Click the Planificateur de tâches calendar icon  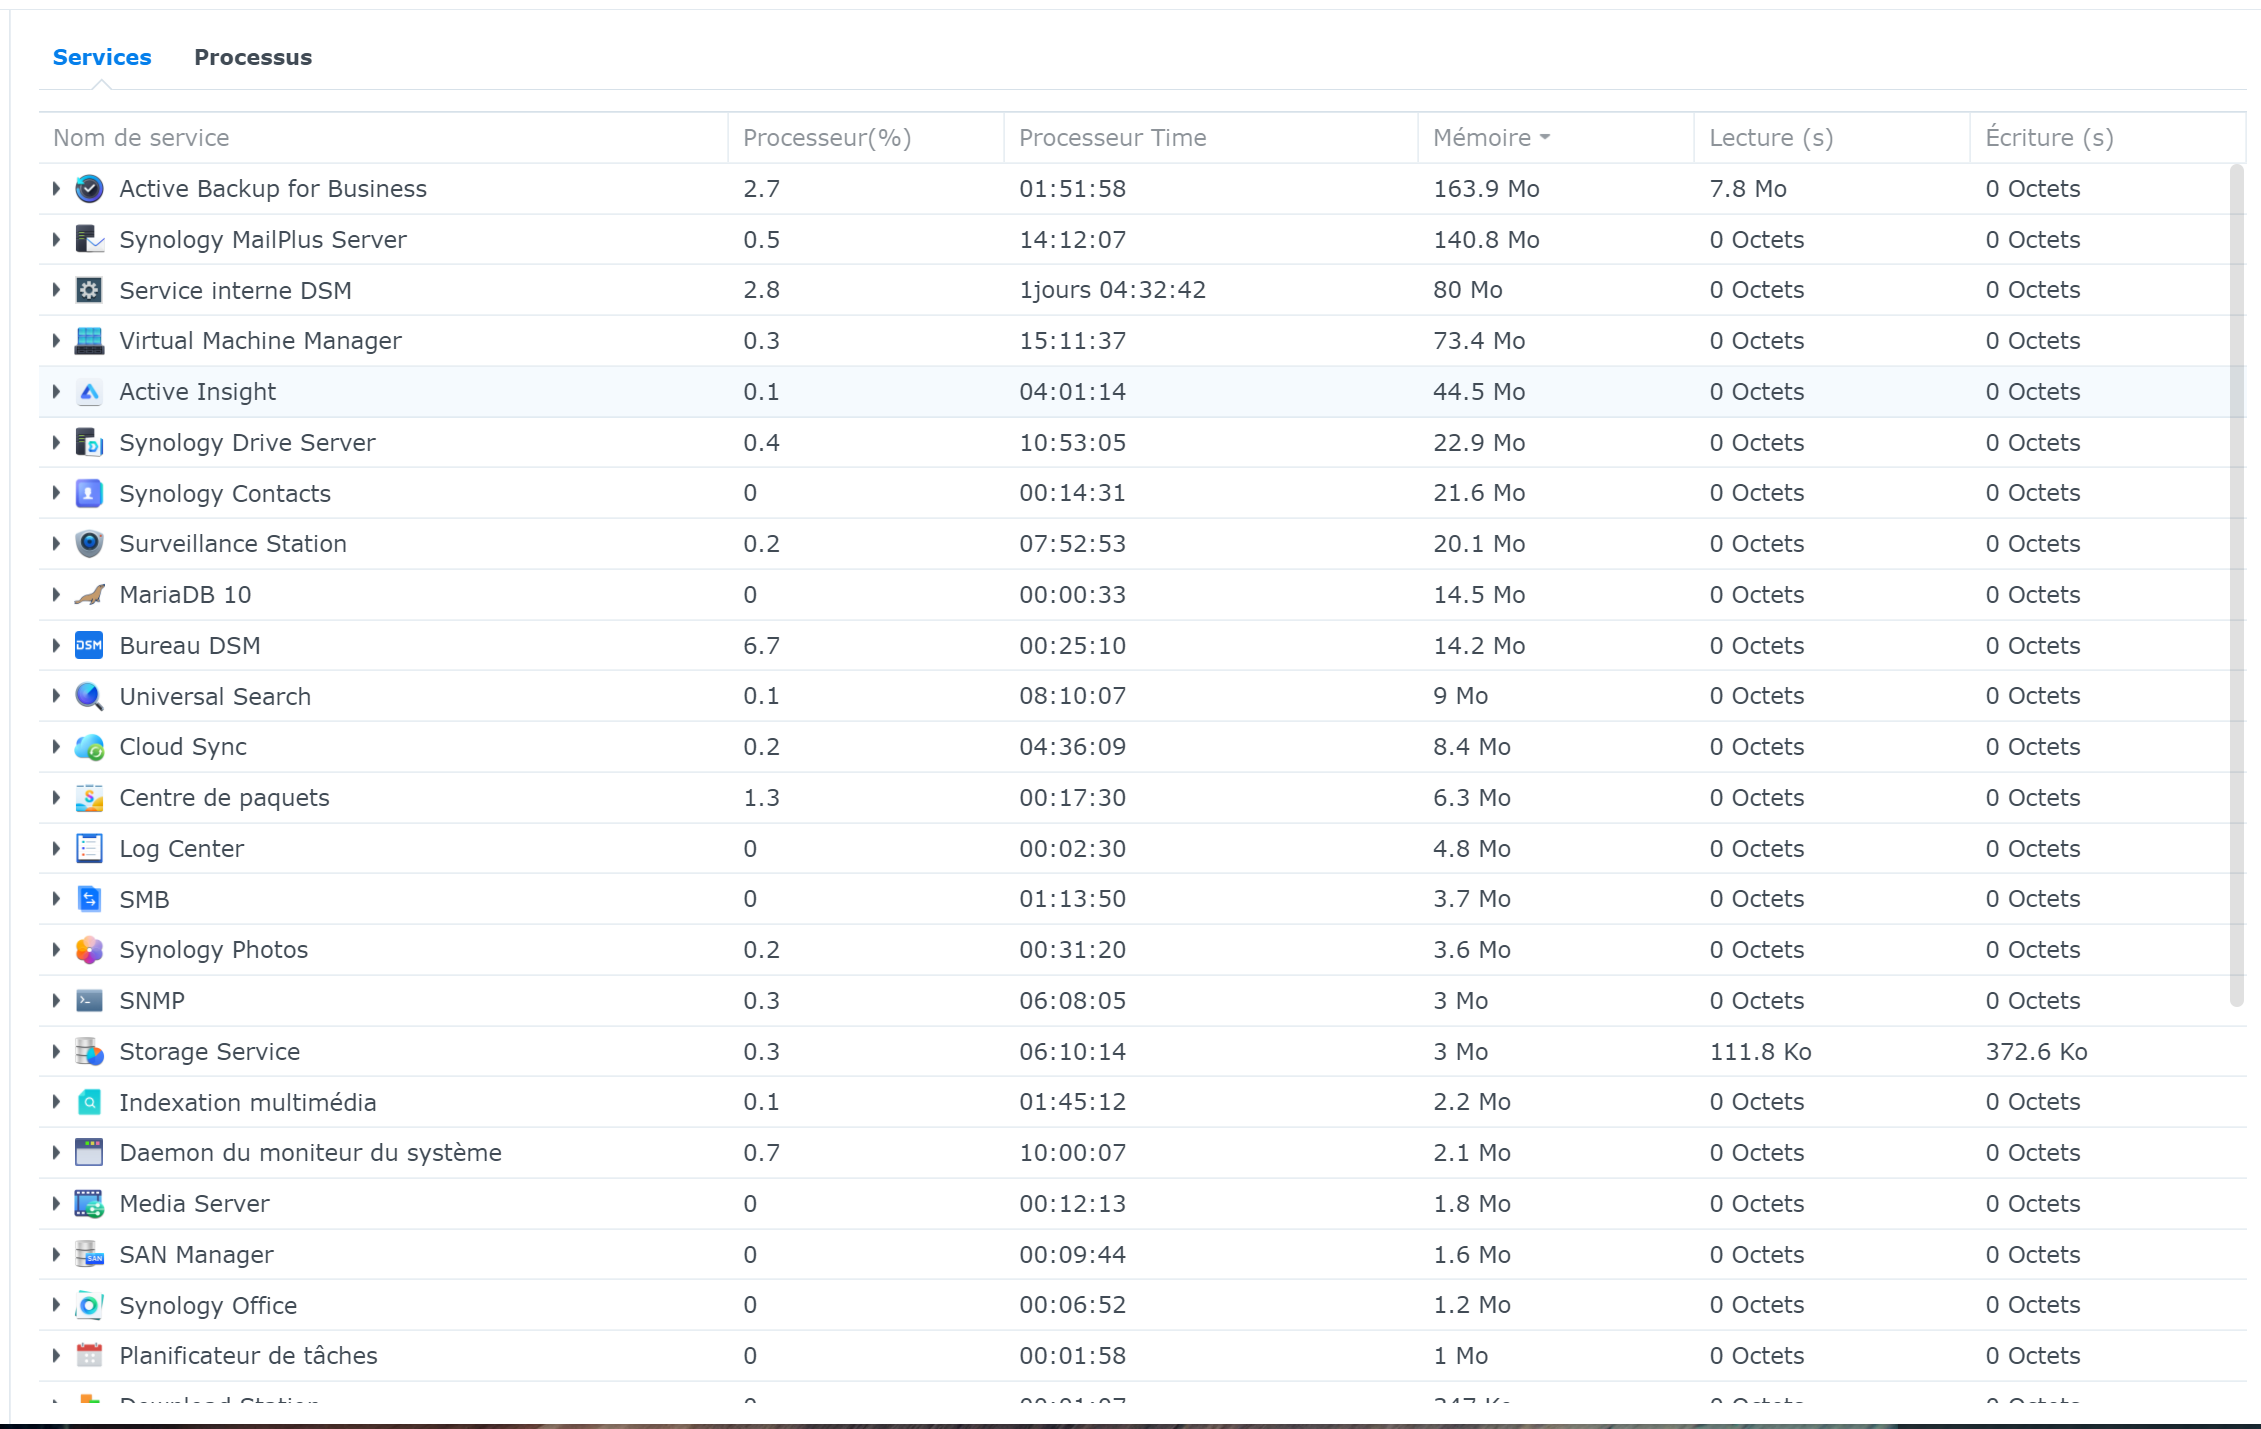(89, 1356)
